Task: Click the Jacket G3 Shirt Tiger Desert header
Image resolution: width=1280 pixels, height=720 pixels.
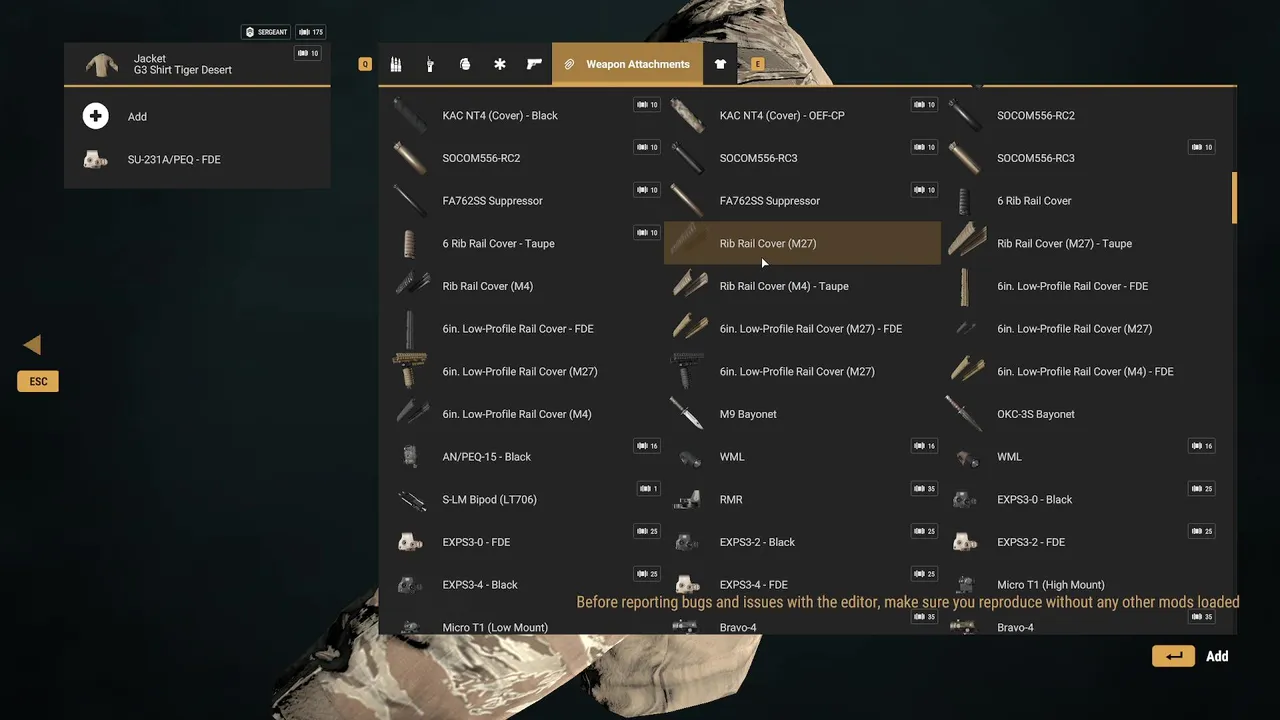Action: coord(197,64)
